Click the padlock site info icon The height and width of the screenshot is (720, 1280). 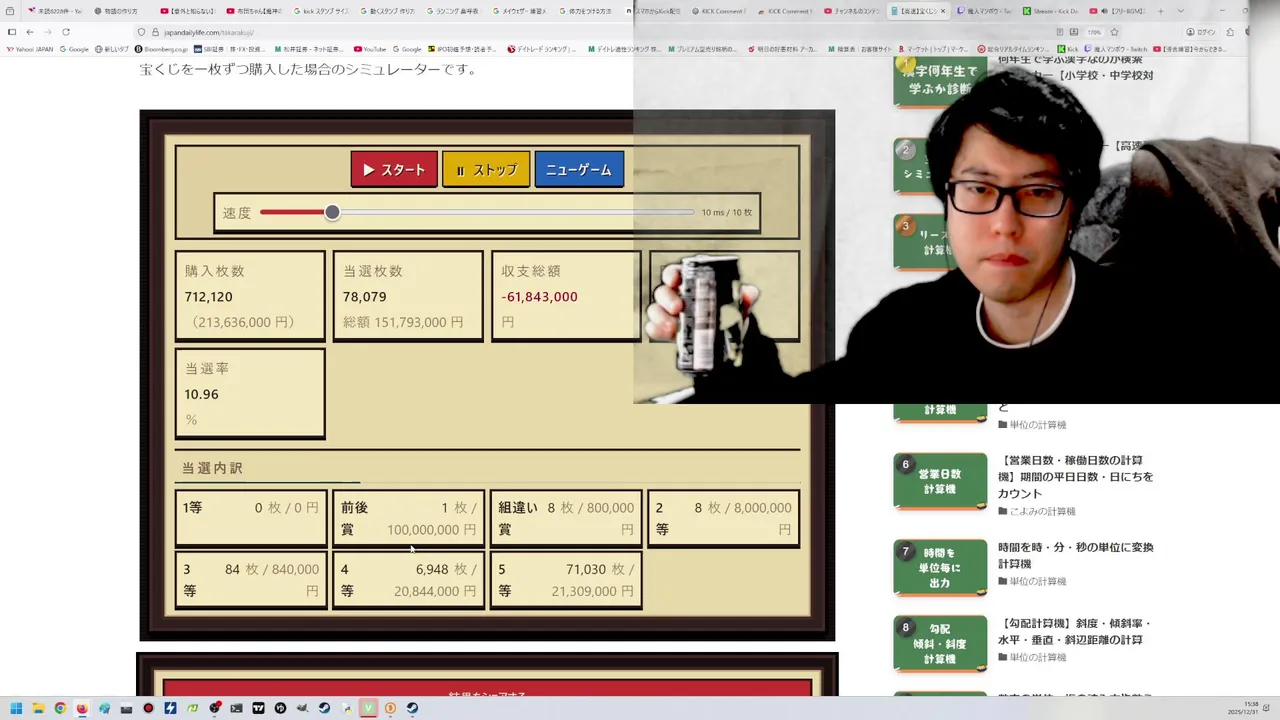(x=155, y=32)
